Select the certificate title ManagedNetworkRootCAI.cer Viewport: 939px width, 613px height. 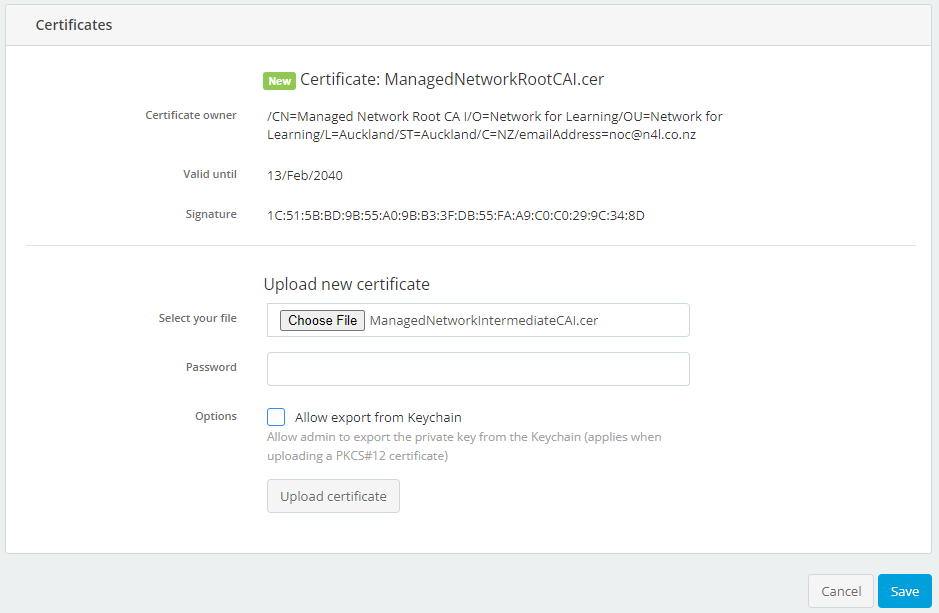pyautogui.click(x=450, y=80)
